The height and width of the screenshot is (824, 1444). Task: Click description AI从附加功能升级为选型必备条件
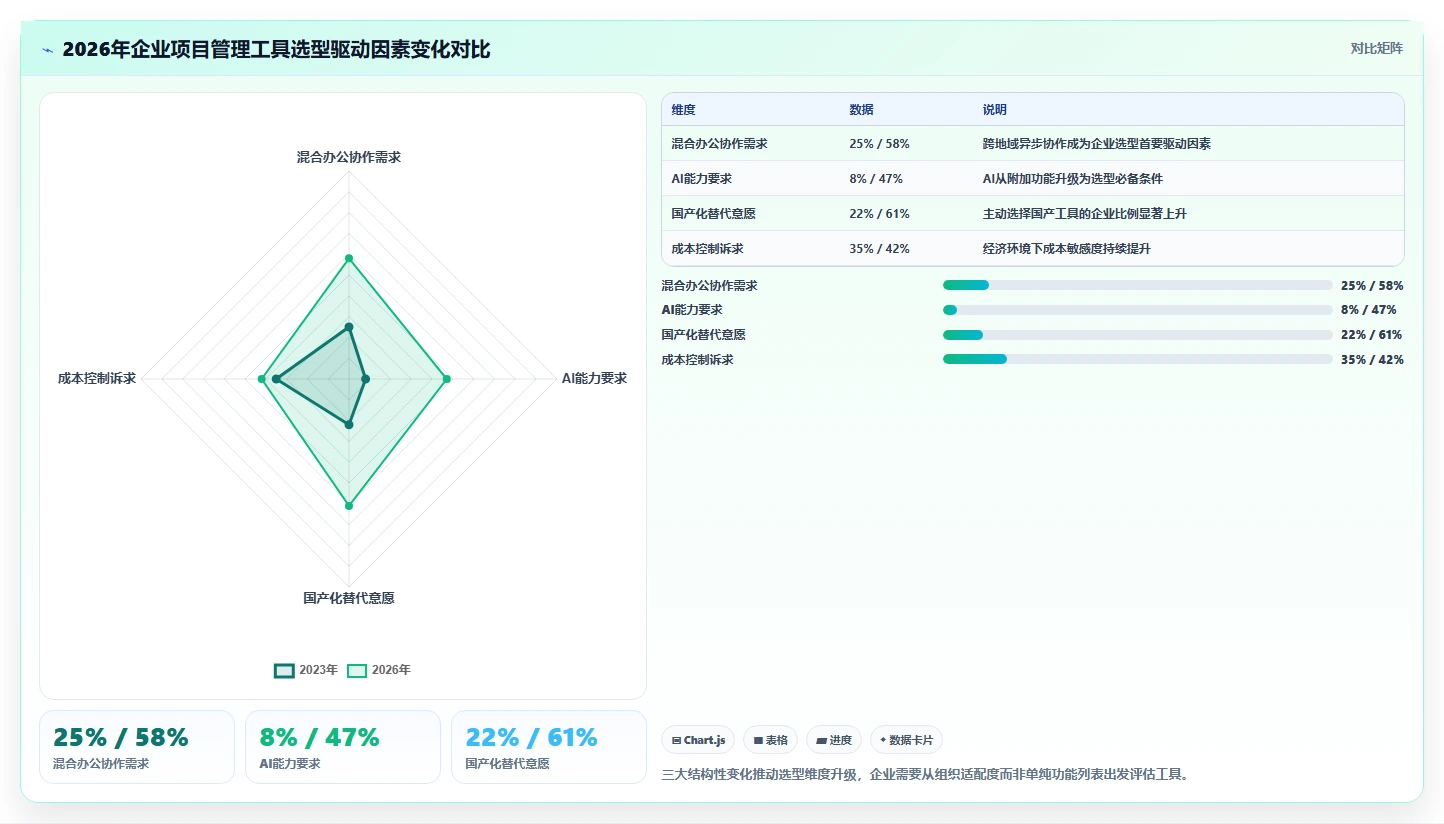tap(1073, 179)
